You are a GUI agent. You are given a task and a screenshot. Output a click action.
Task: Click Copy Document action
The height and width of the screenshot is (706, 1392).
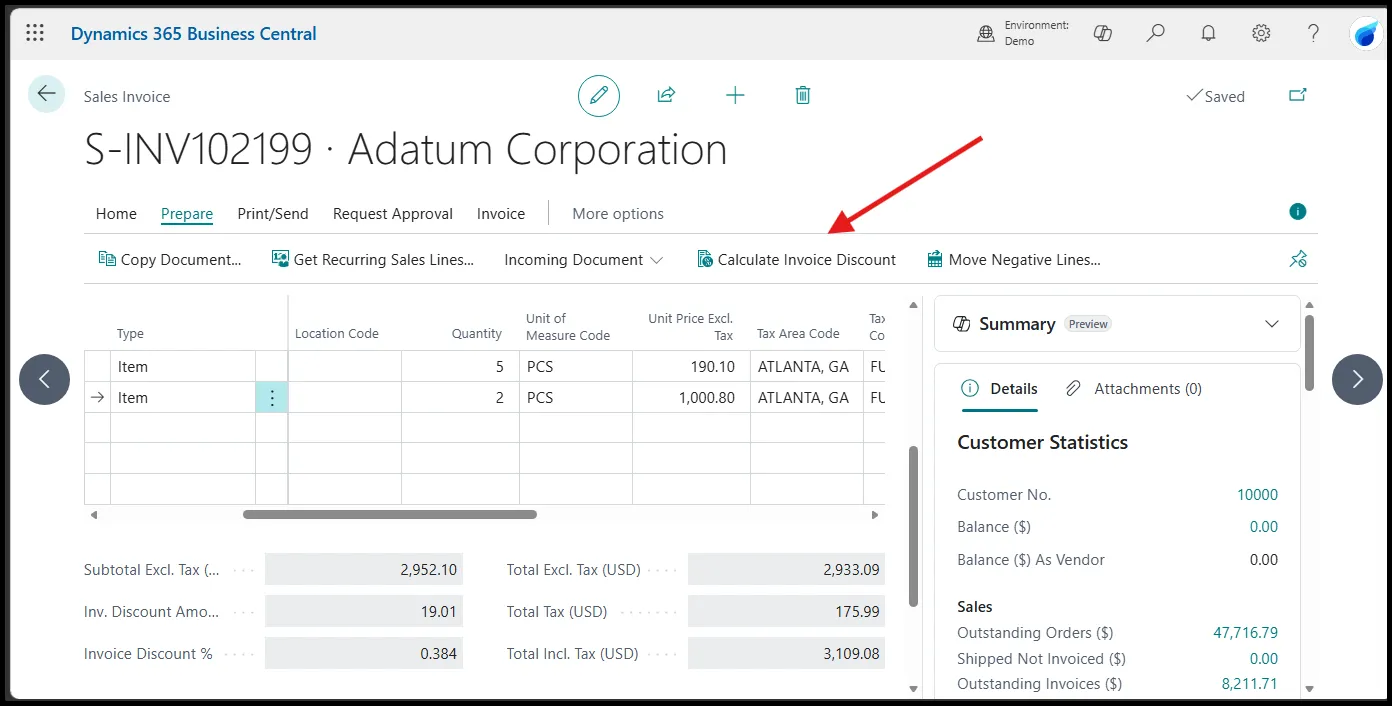tap(170, 259)
